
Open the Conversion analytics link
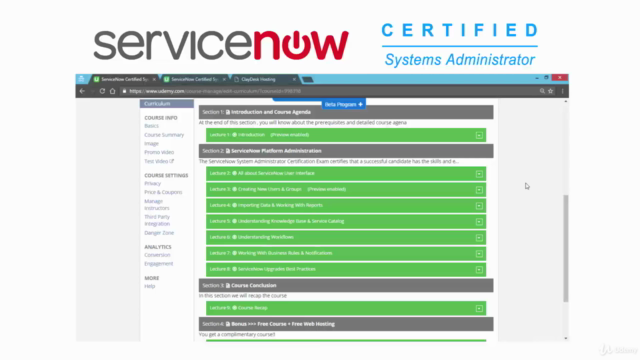coord(157,255)
